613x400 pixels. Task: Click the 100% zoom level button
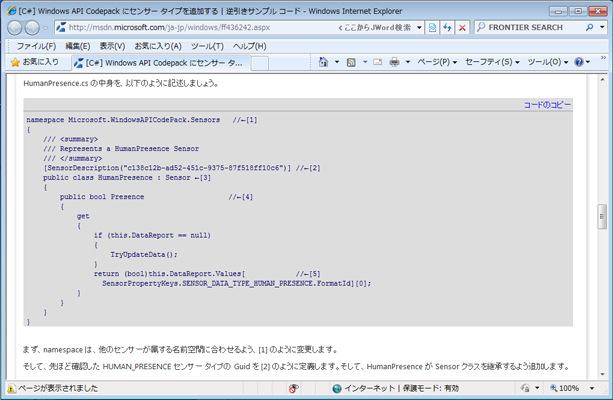[564, 388]
